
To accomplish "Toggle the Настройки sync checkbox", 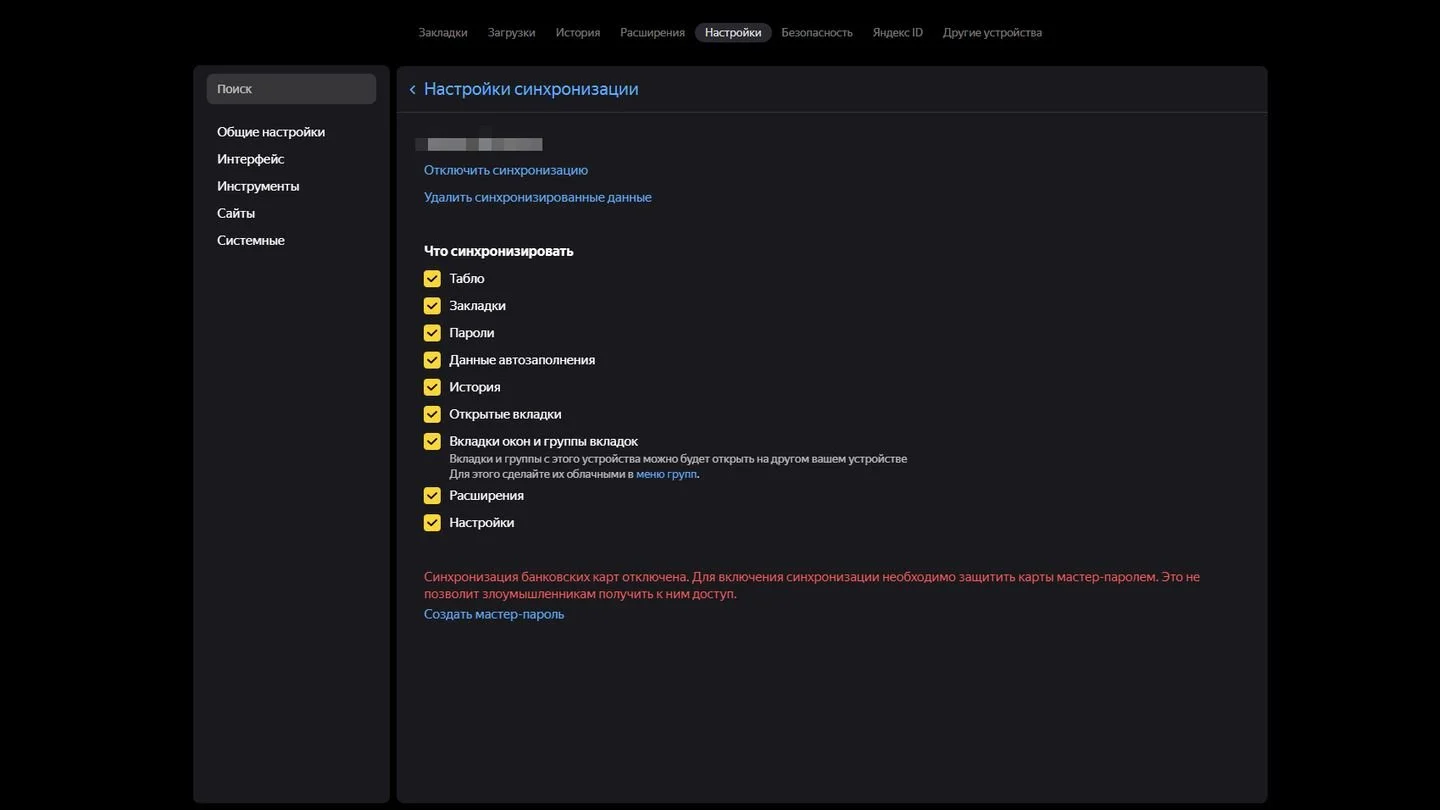I will (x=432, y=522).
